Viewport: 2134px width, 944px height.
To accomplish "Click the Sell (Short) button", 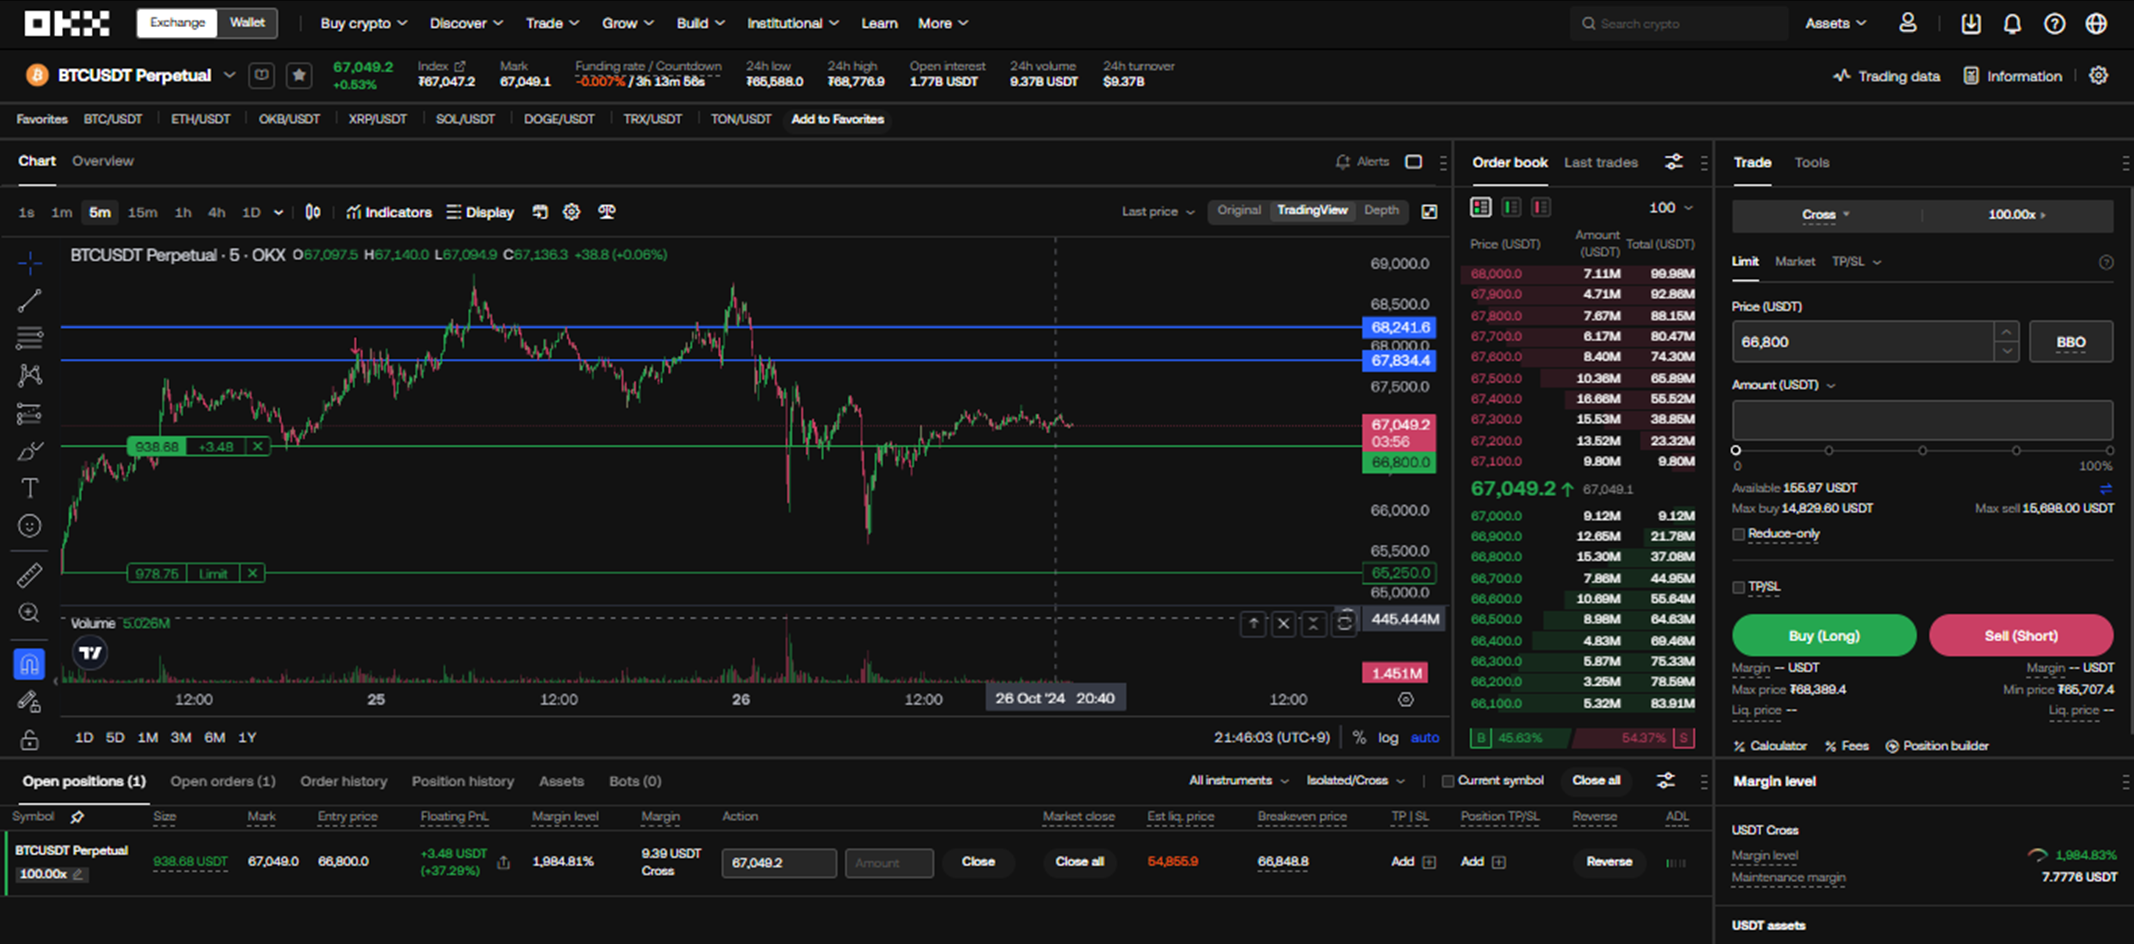I will 2020,635.
